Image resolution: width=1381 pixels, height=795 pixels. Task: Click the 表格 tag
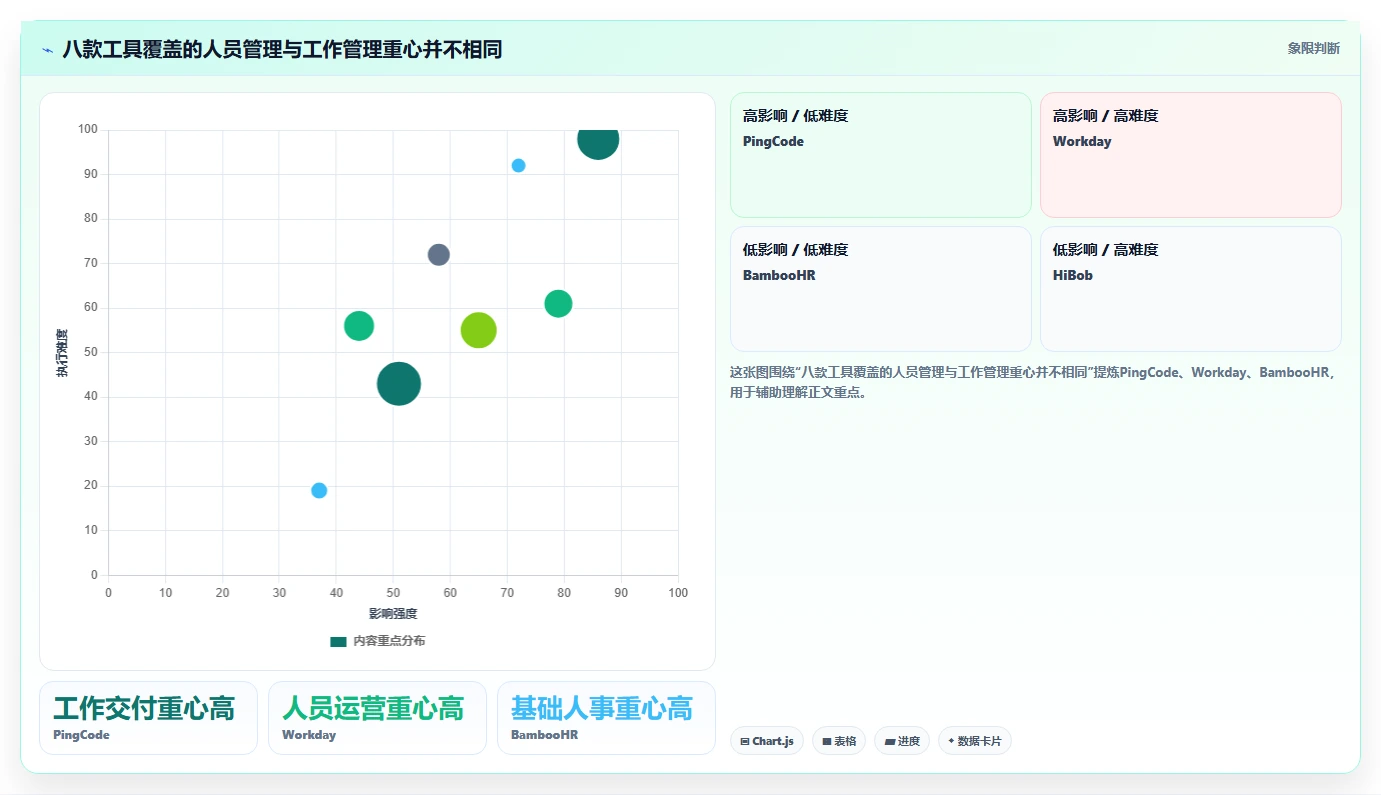click(839, 741)
